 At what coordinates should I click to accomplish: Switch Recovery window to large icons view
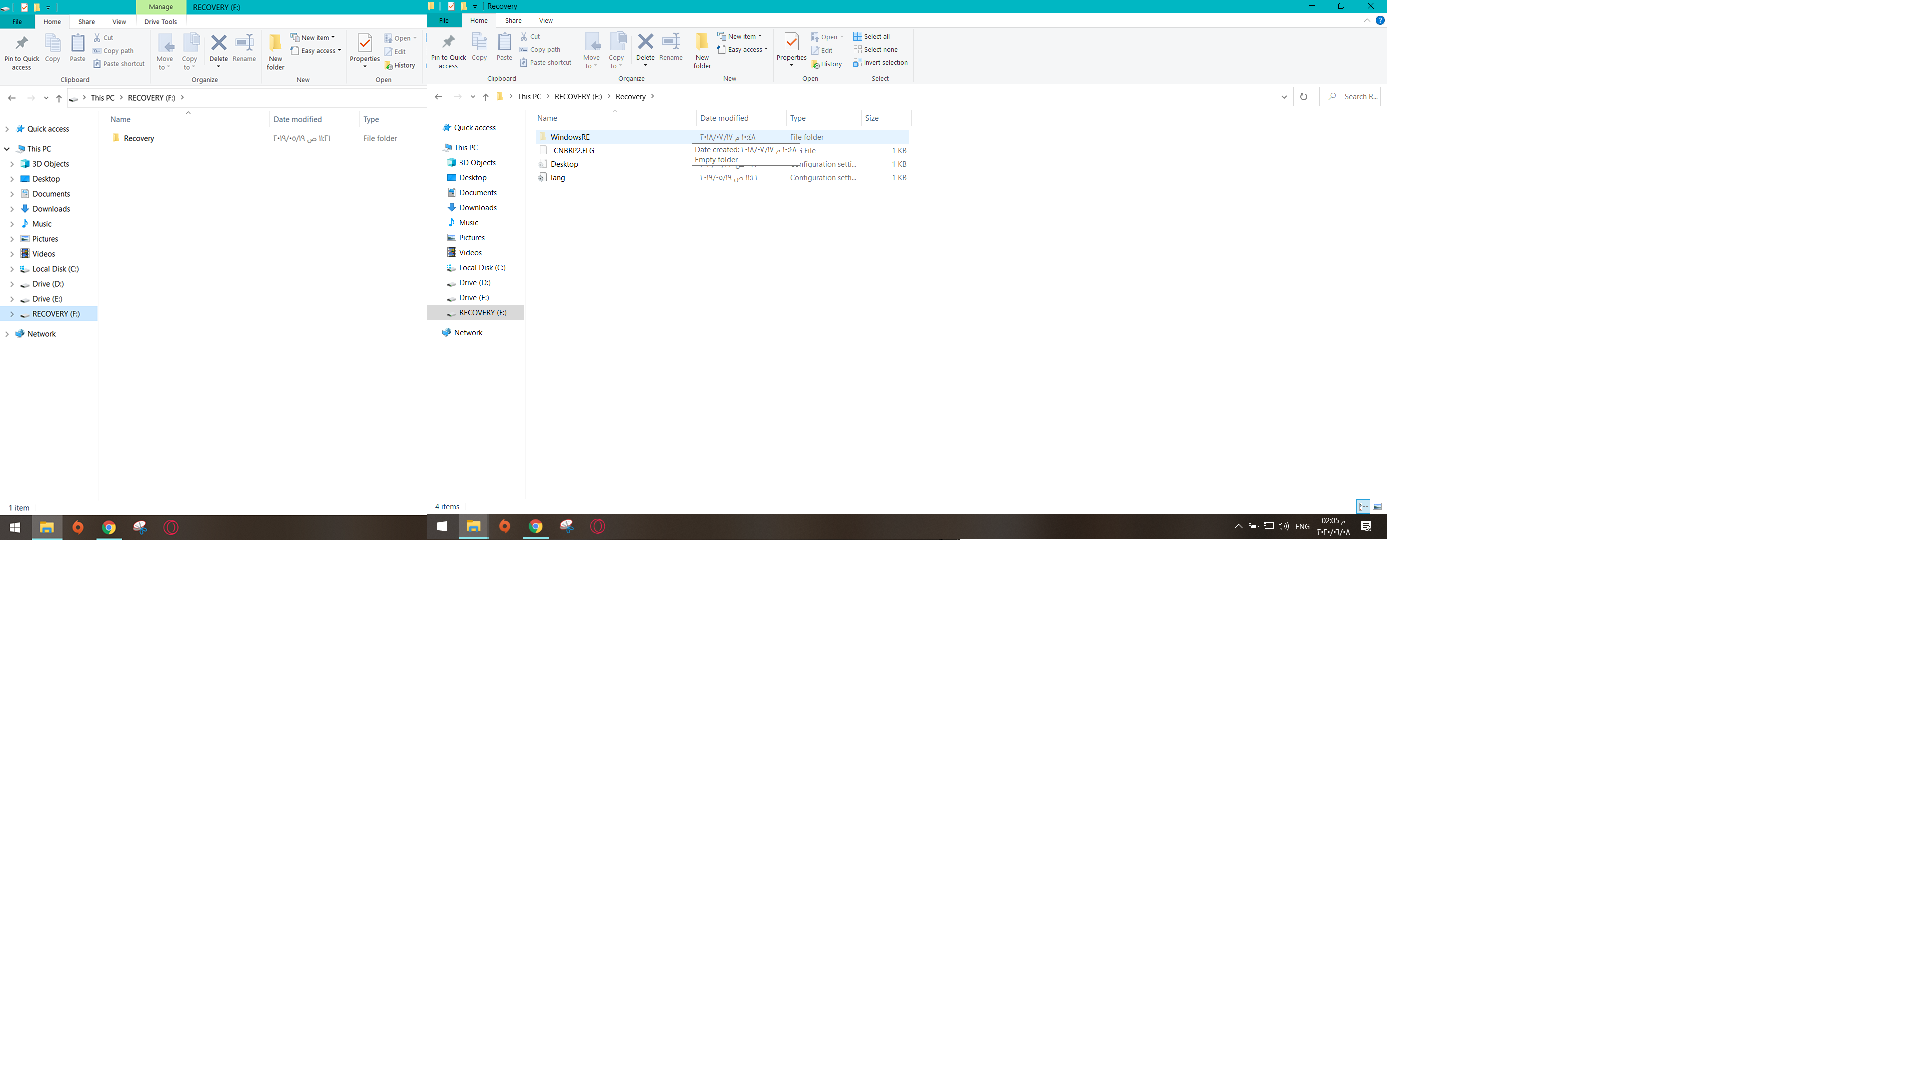[1378, 506]
